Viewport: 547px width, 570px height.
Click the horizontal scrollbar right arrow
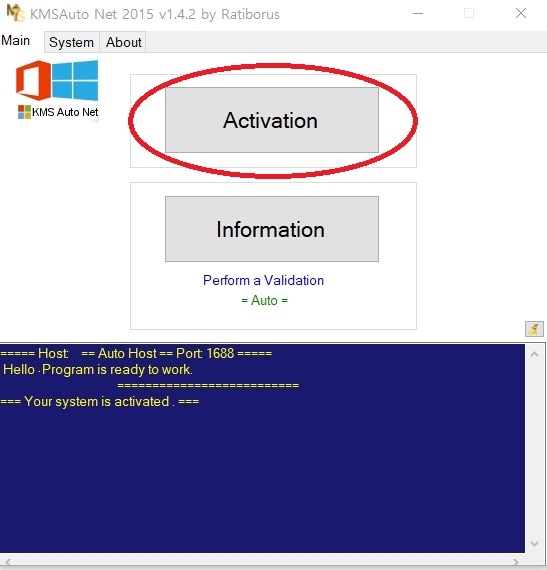[515, 563]
